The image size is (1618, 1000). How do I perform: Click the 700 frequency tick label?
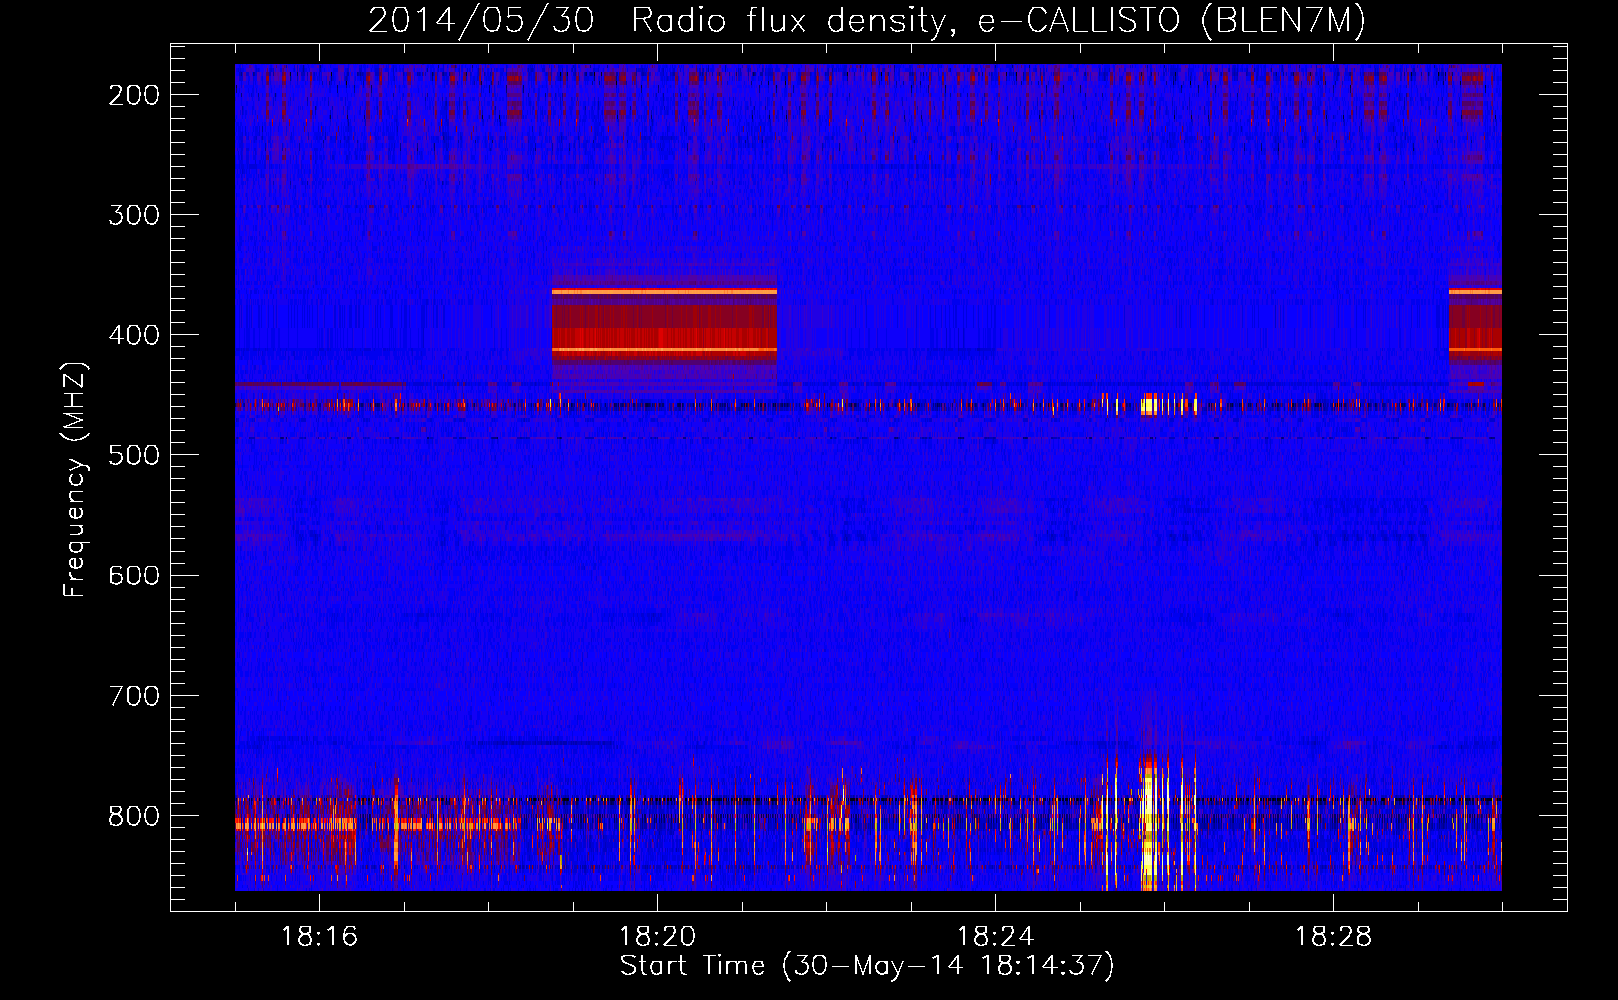133,695
